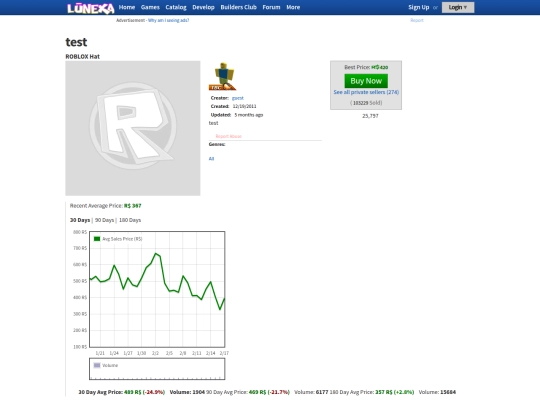Open the Home menu item
540x405 pixels.
pyautogui.click(x=127, y=7)
